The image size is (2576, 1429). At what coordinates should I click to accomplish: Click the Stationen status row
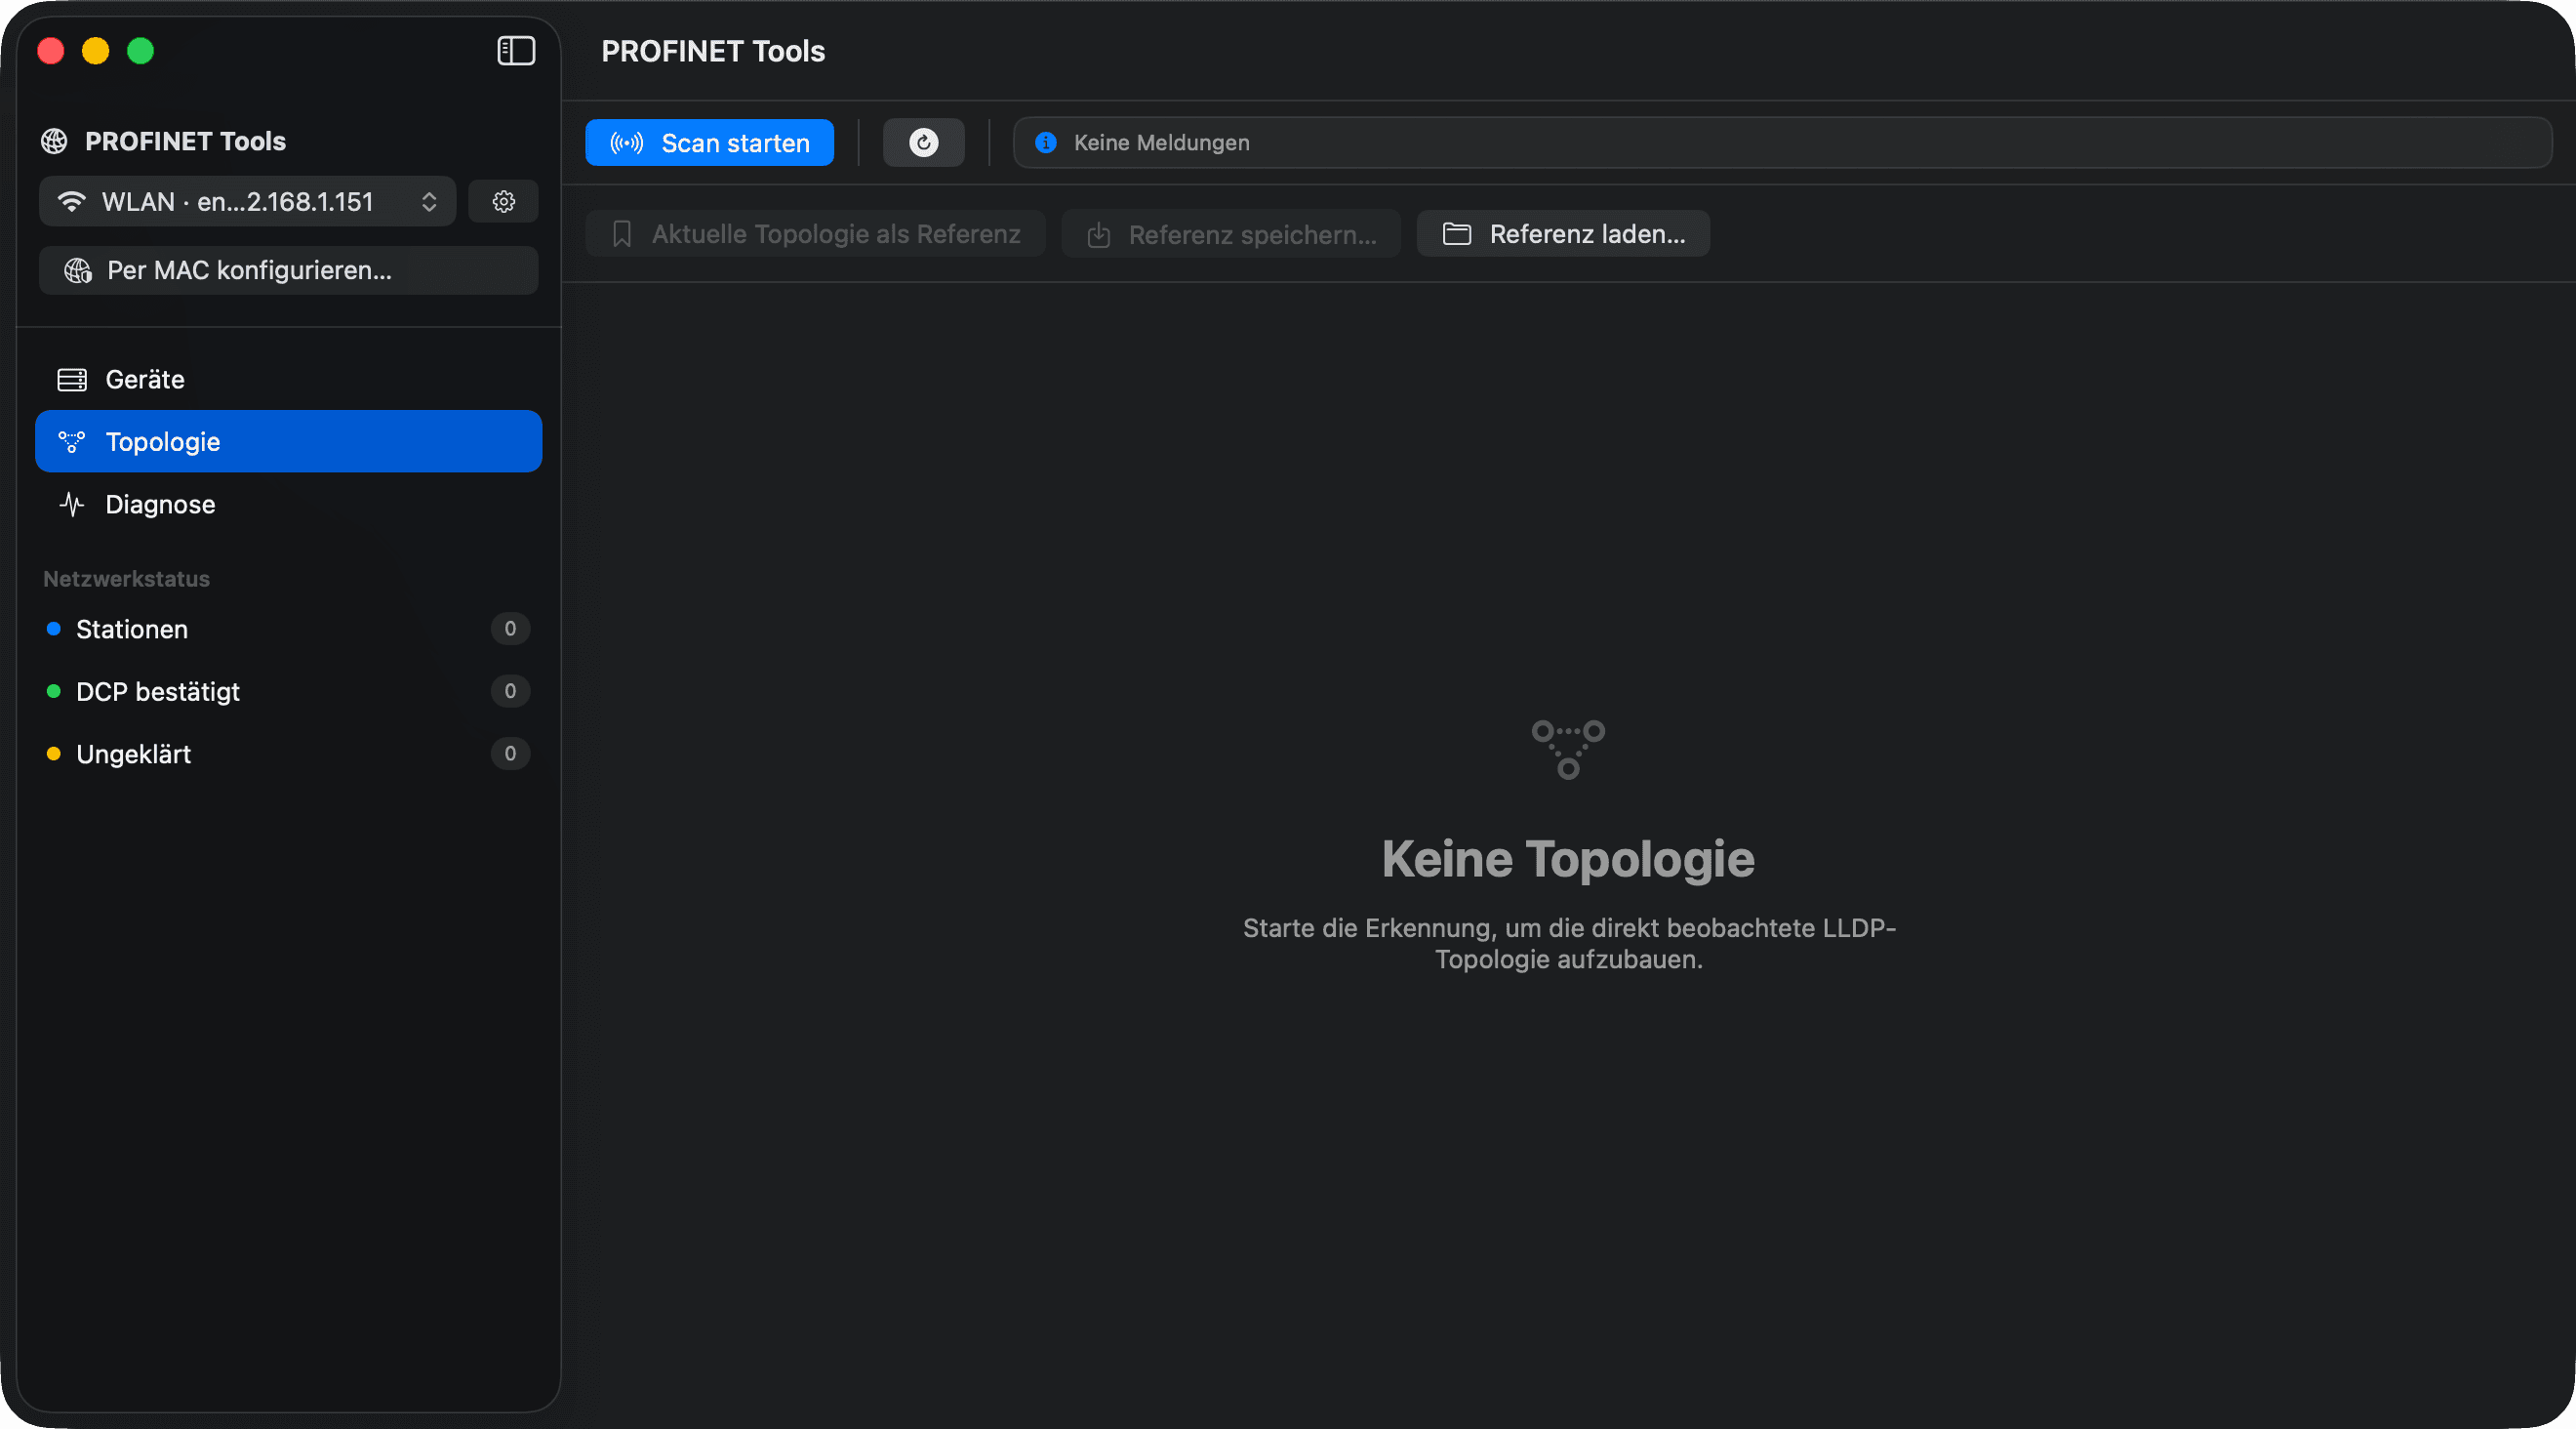[x=288, y=629]
